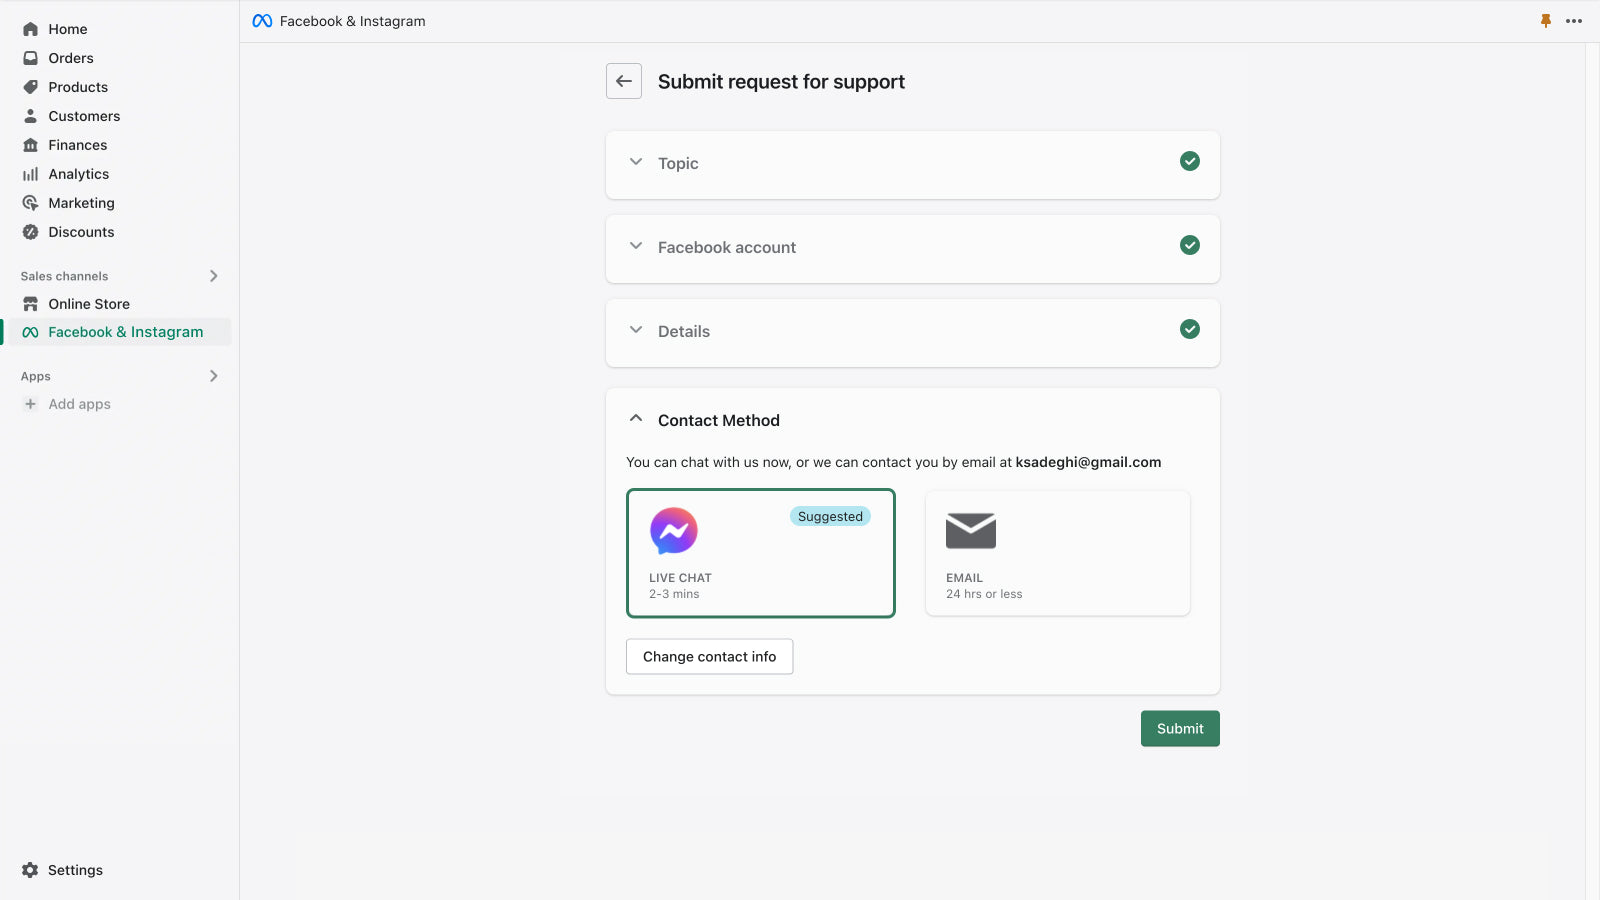Select the Live Chat contact method
Screen dimensions: 1600x900
click(760, 553)
